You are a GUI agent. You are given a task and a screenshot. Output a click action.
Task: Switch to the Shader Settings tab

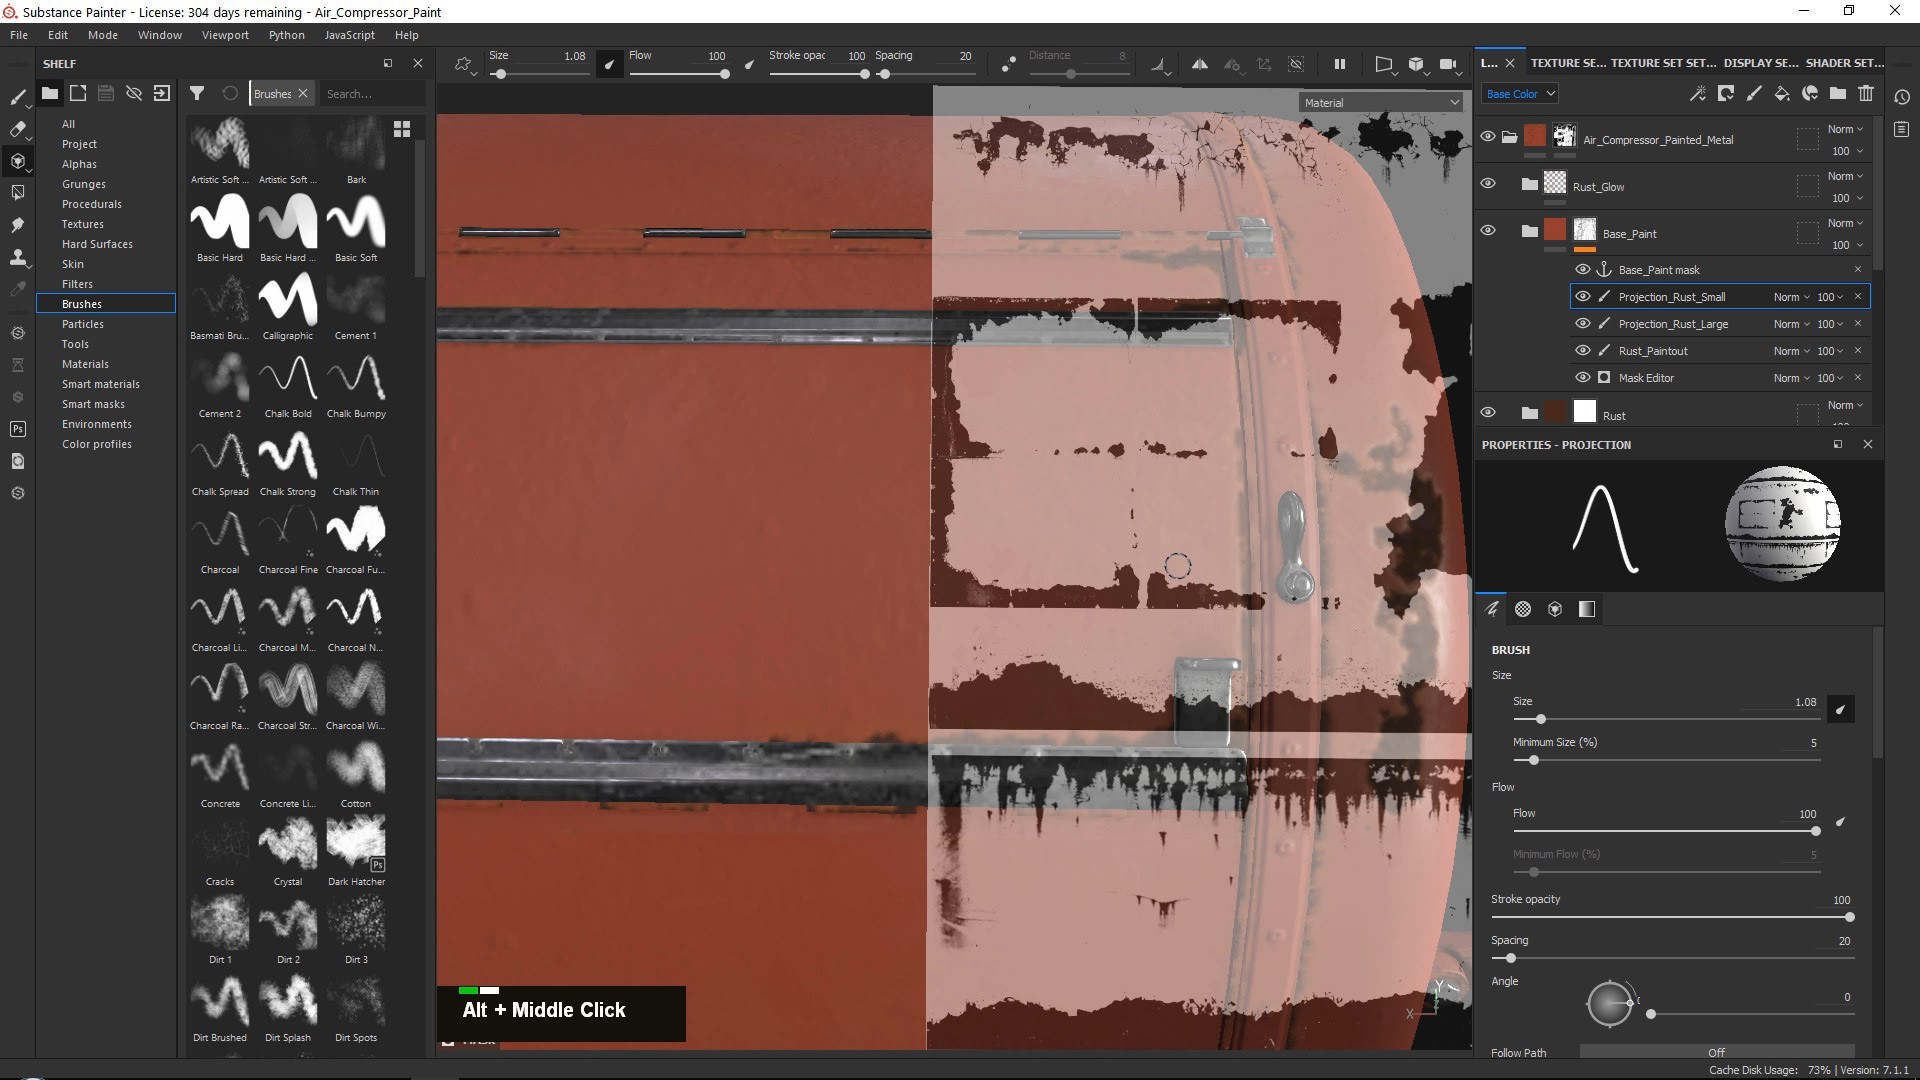coord(1844,63)
